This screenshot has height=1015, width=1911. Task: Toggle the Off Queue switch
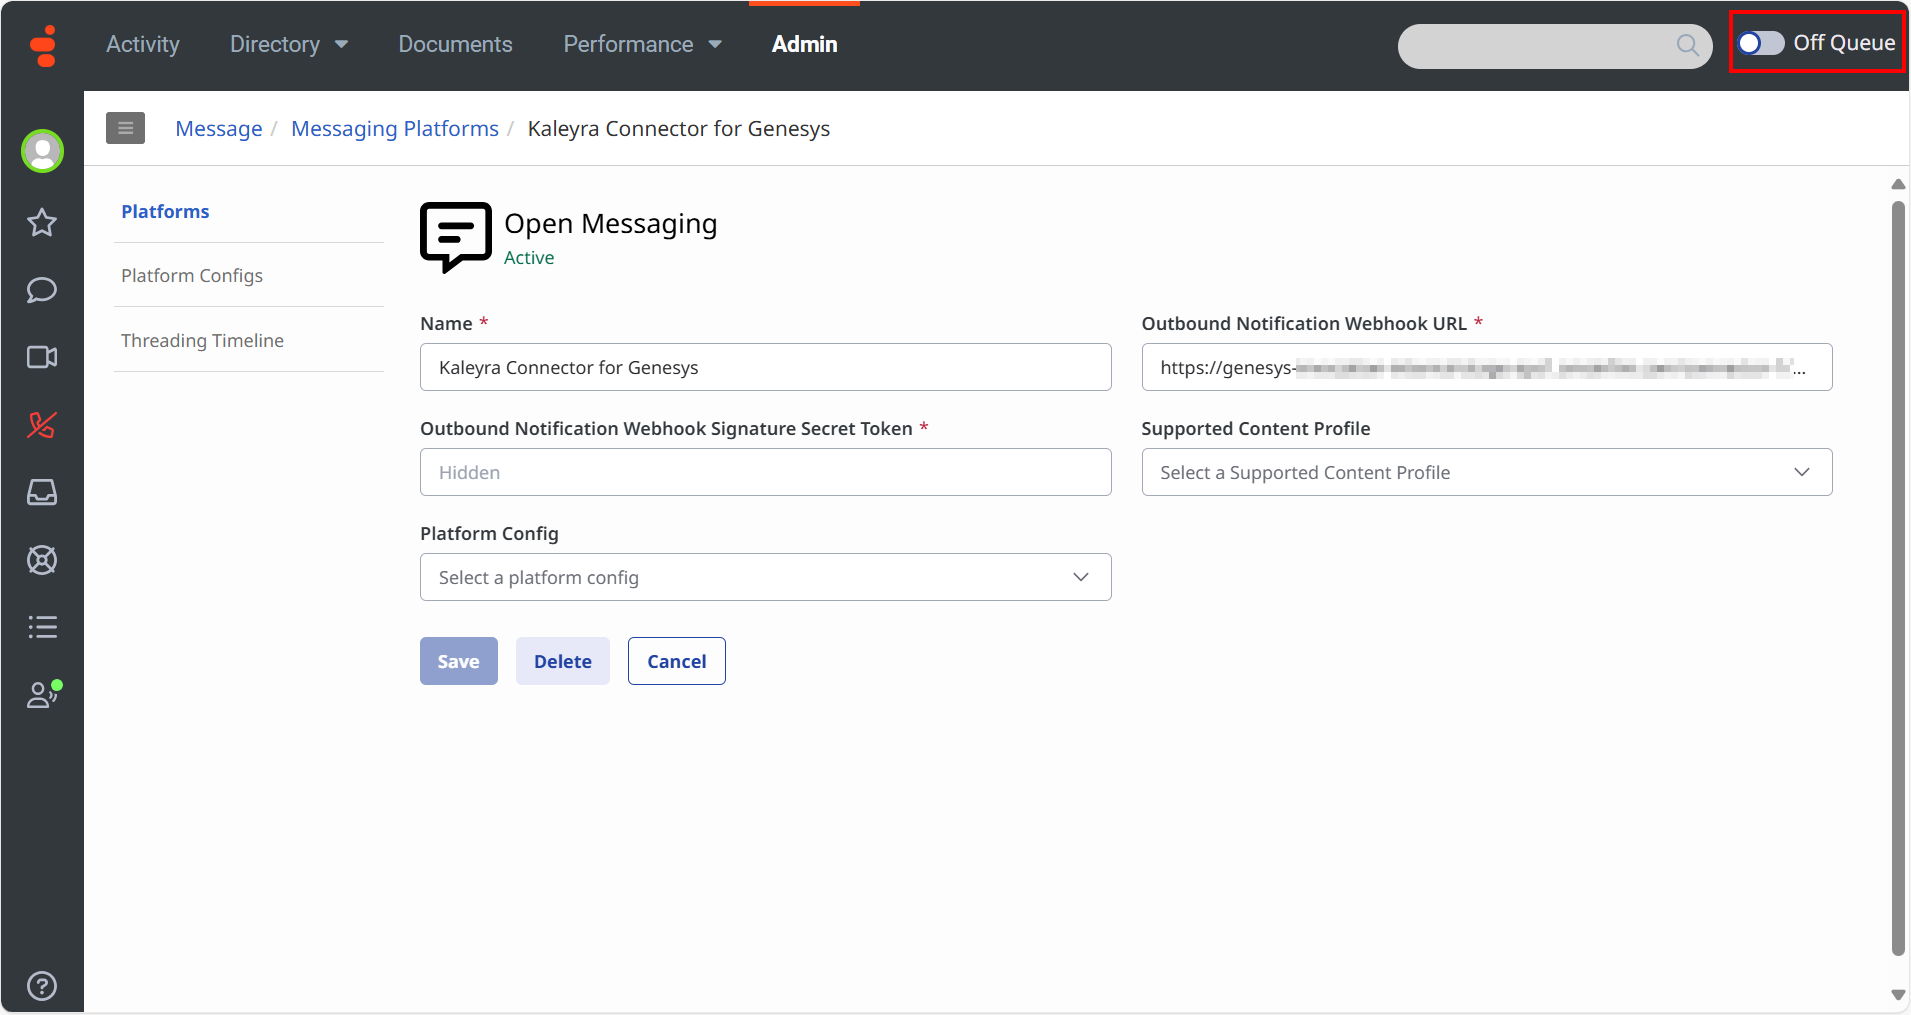1761,43
